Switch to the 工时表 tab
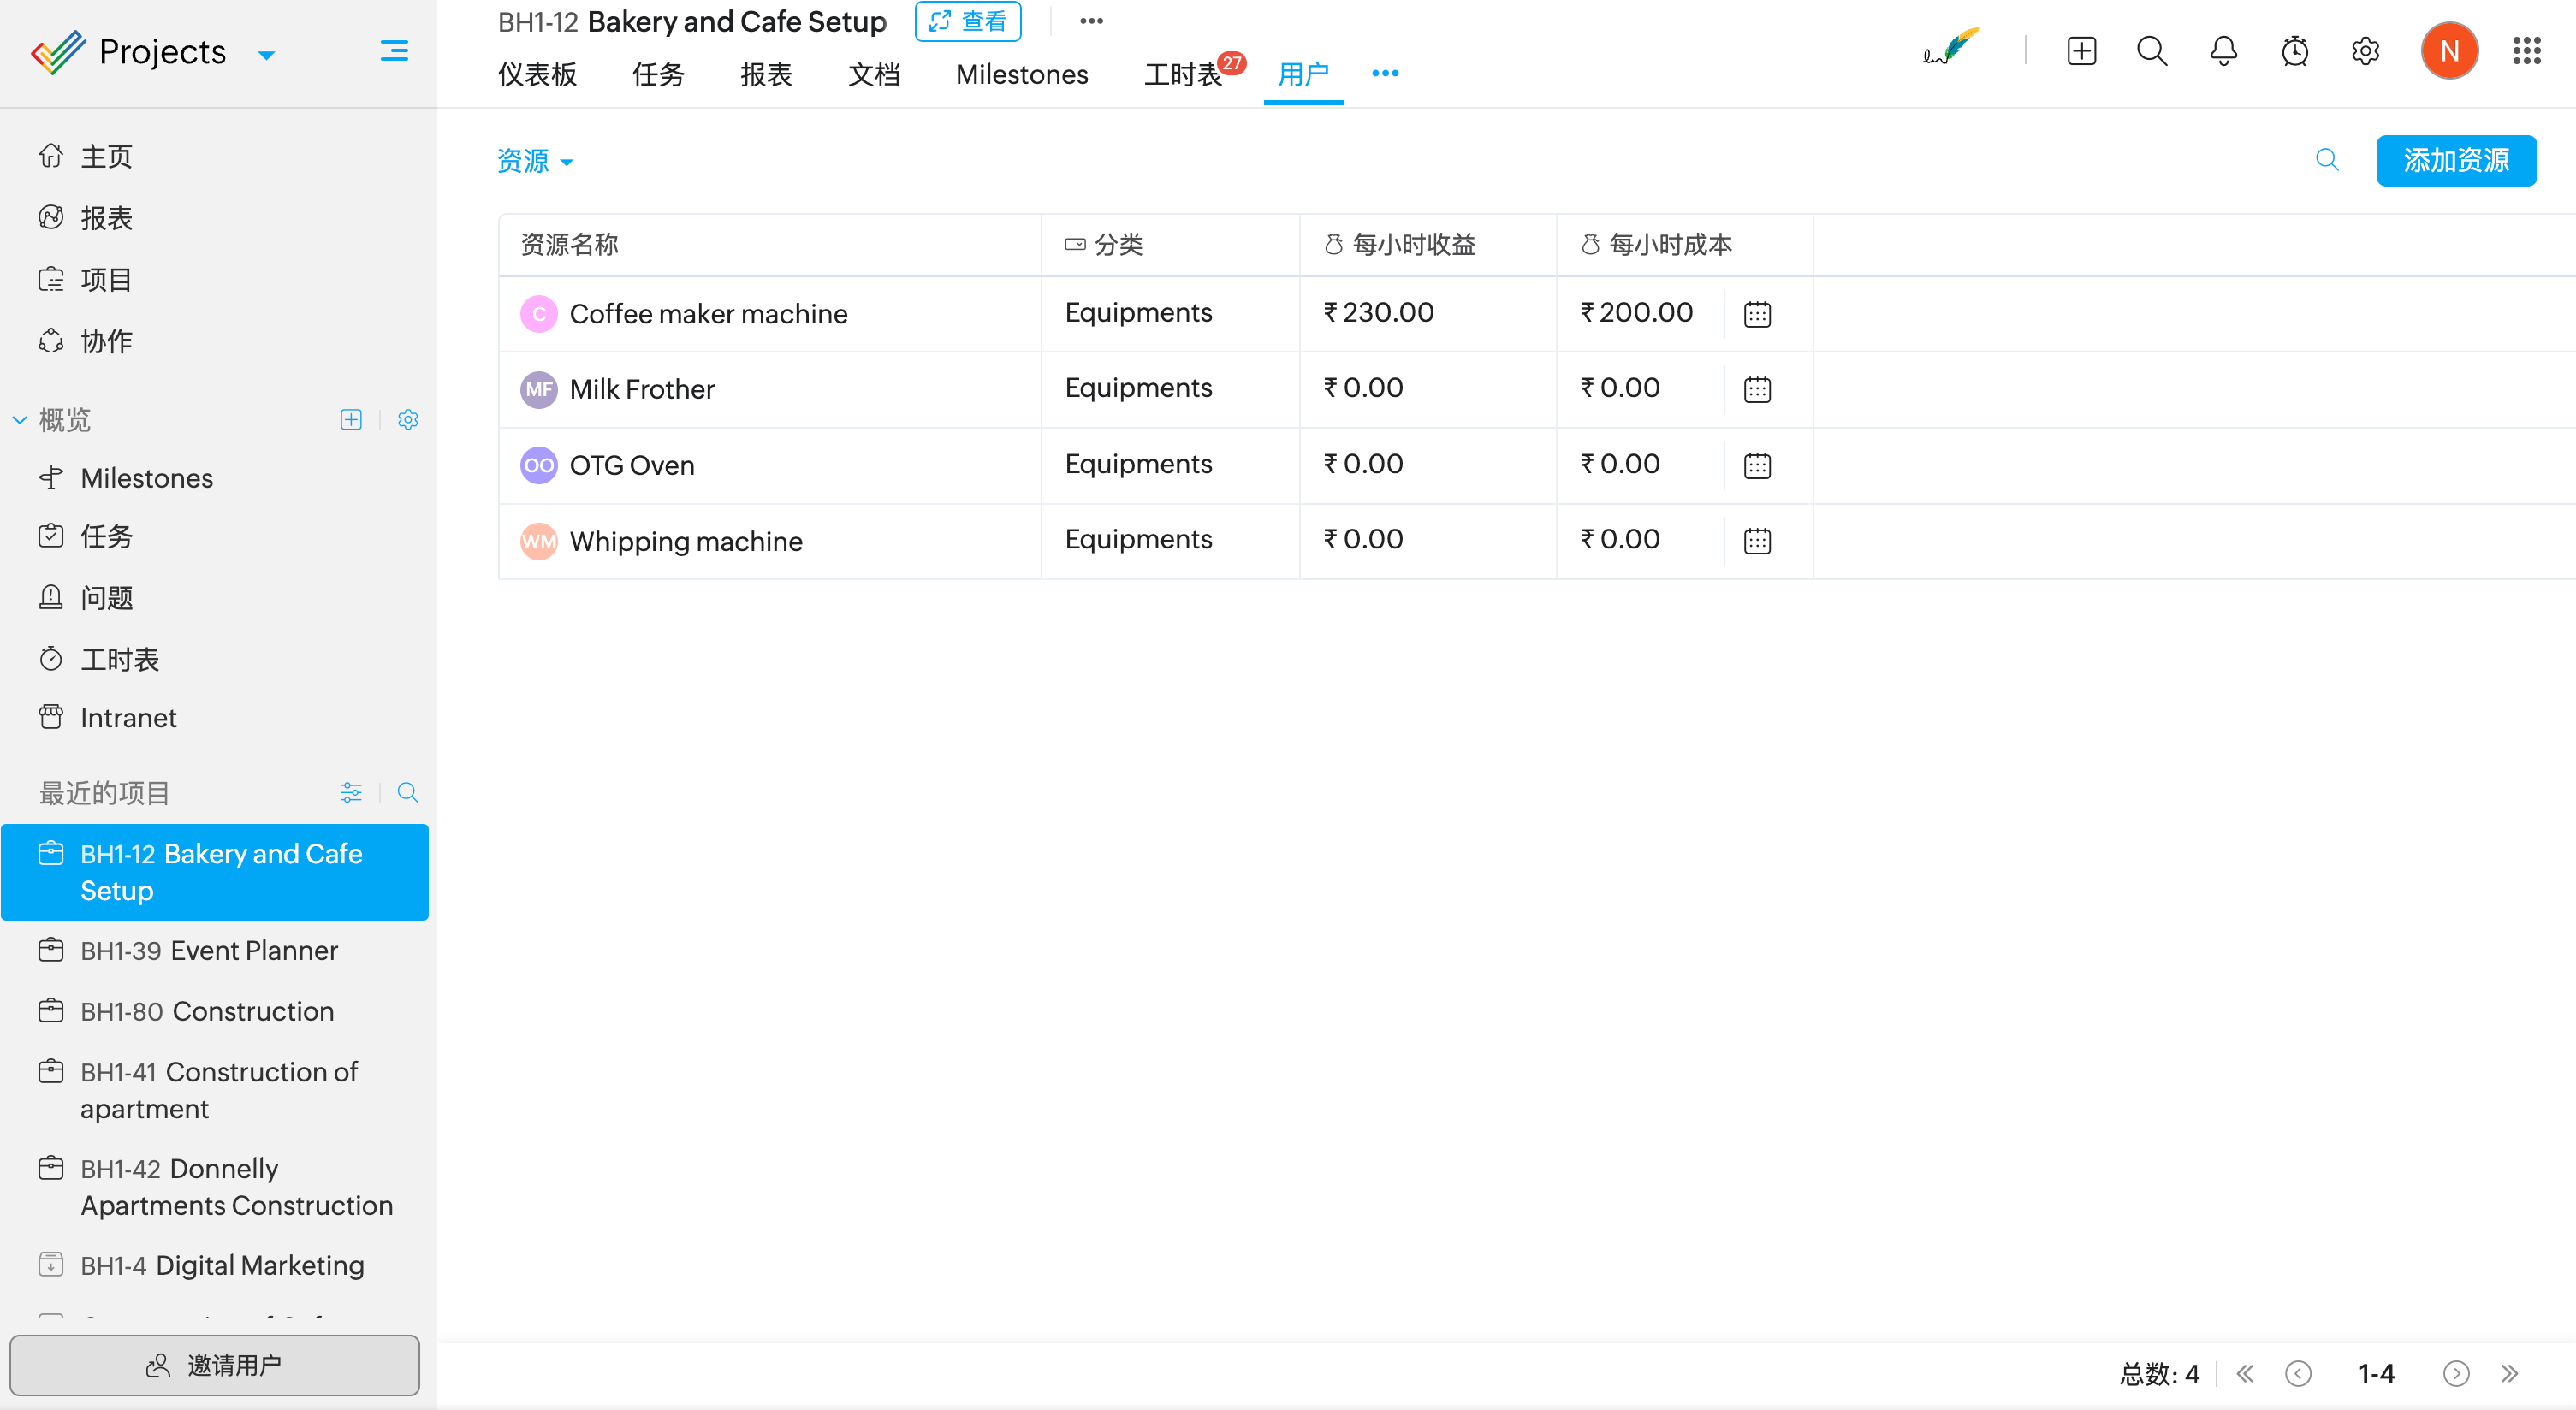 coord(1182,74)
